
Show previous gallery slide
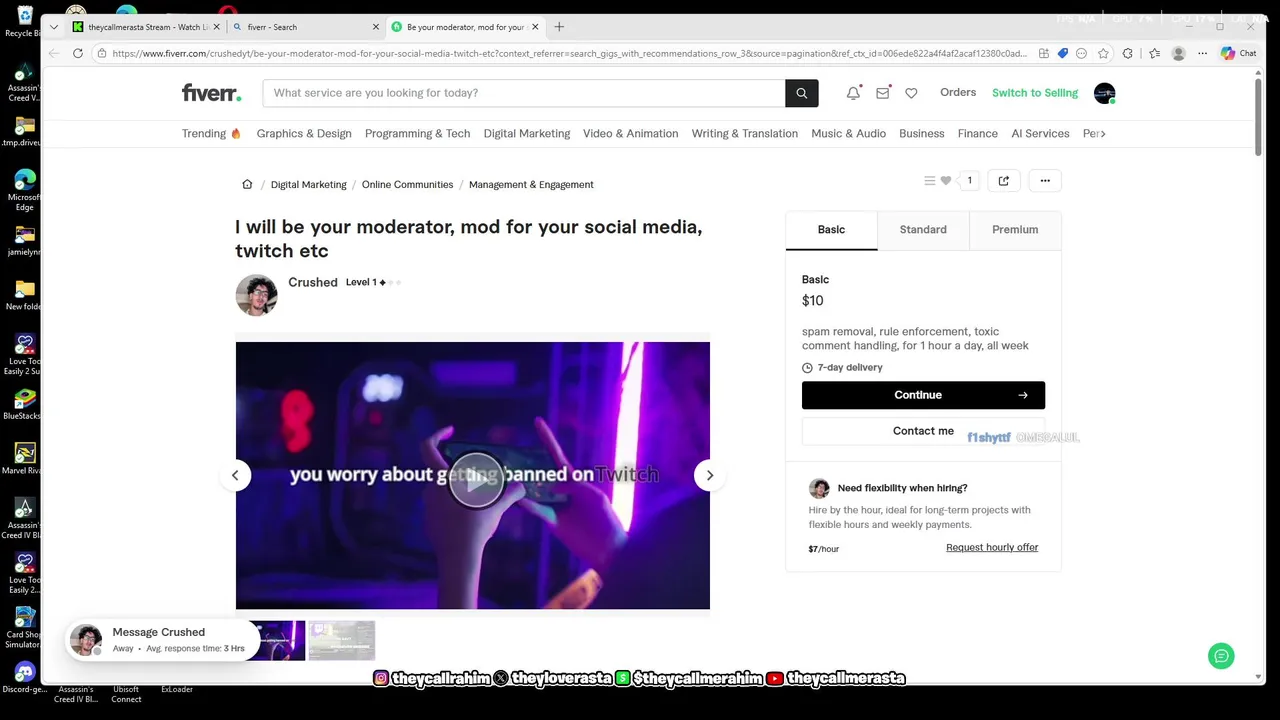[x=235, y=475]
